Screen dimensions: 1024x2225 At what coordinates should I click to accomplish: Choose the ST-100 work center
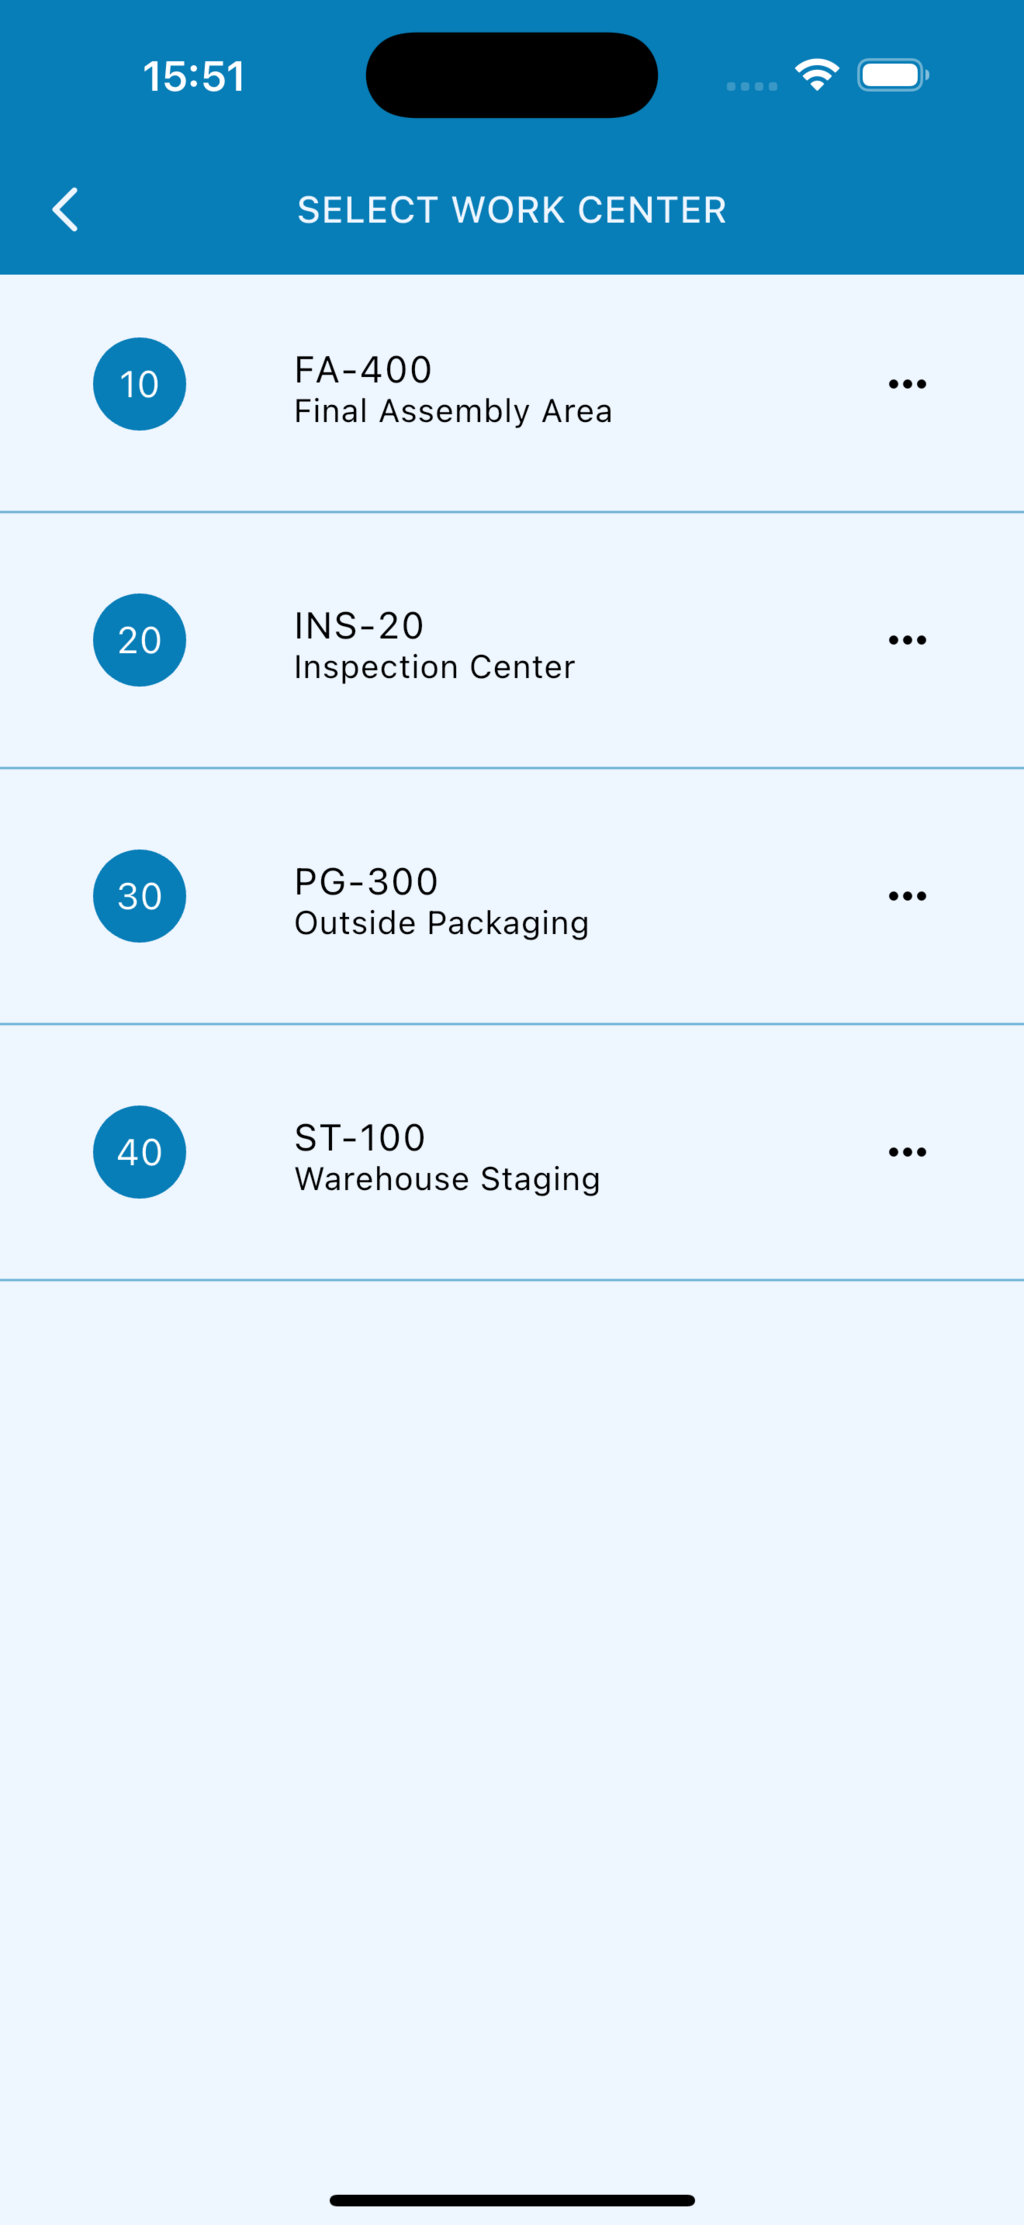click(x=360, y=1138)
